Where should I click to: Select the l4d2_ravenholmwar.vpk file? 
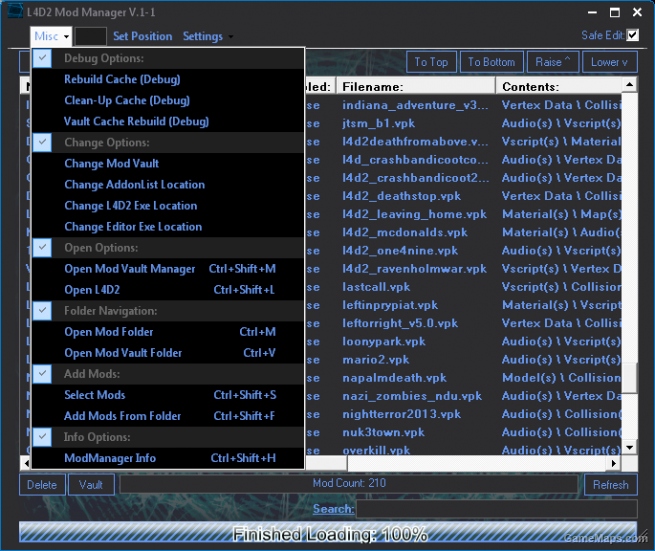(414, 269)
